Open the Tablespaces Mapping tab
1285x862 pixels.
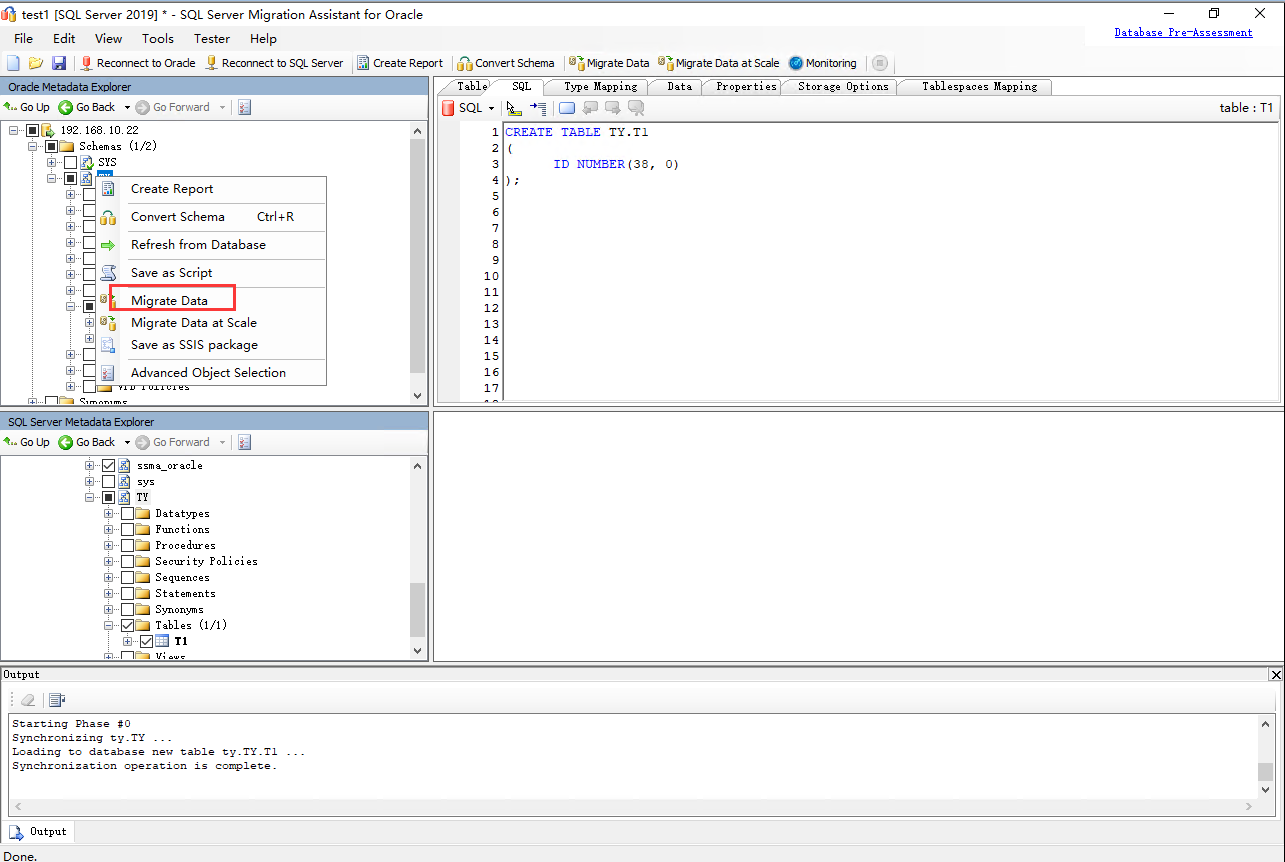pos(979,87)
